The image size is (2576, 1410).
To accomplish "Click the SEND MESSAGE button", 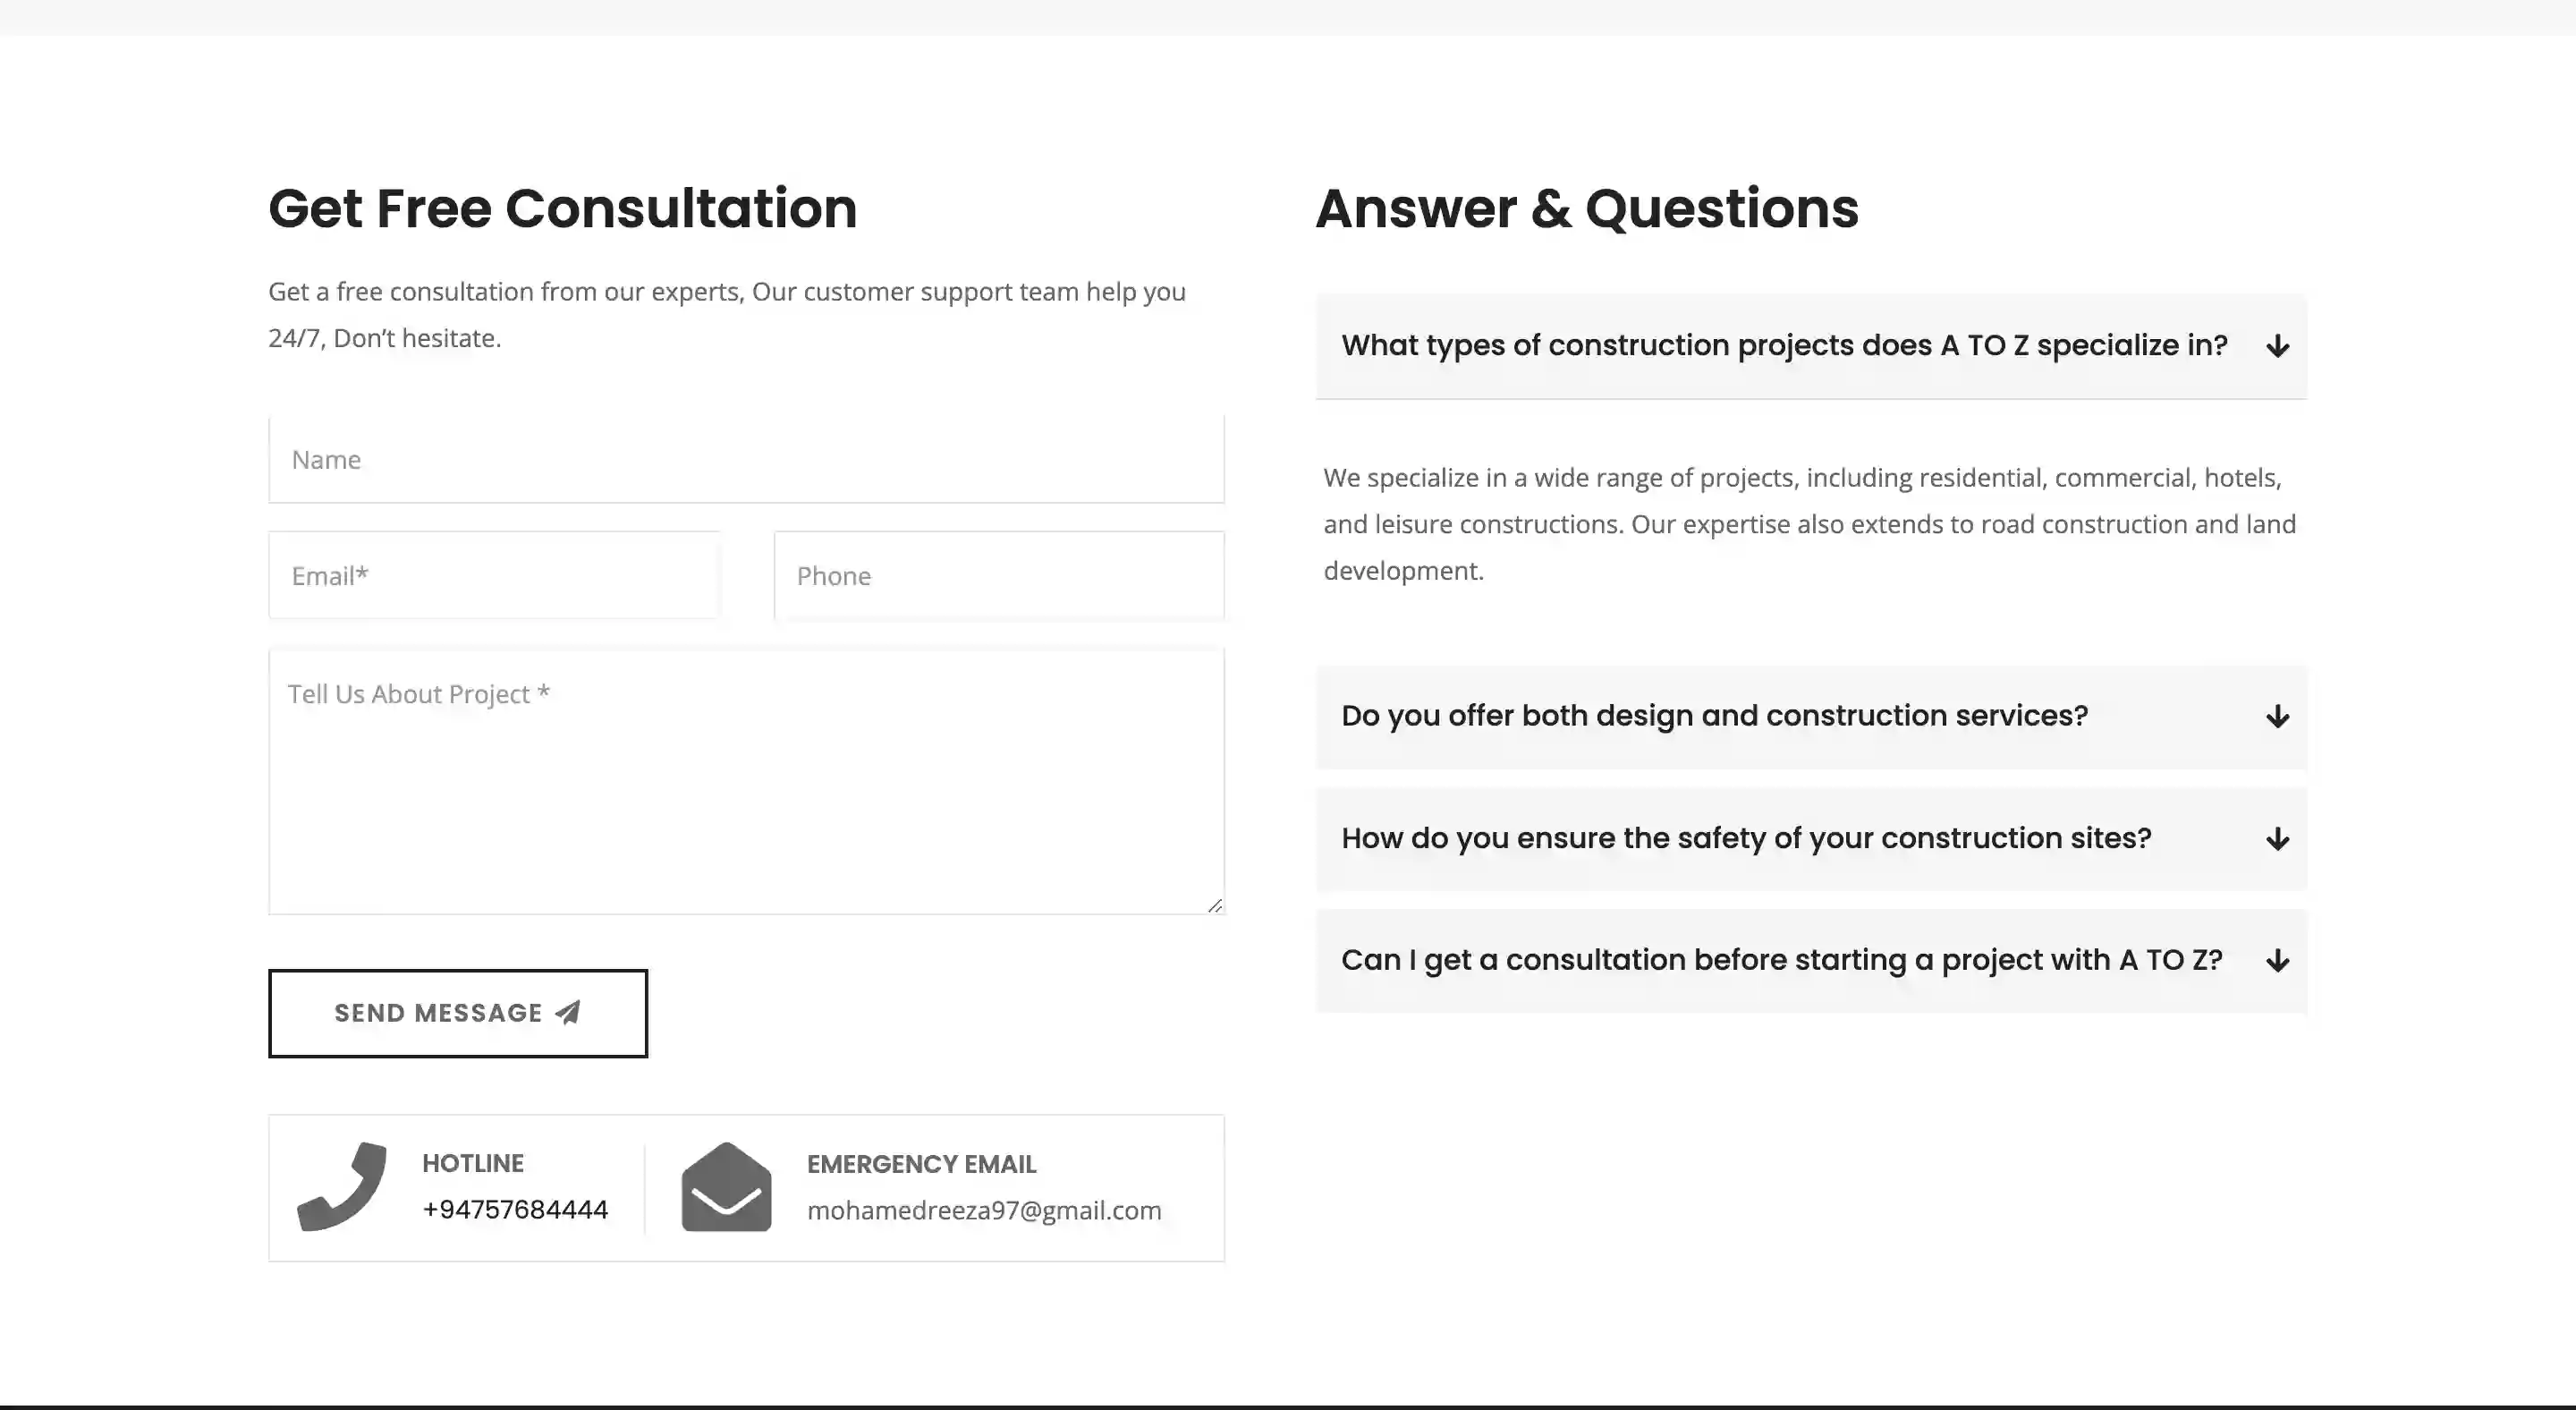I will (x=456, y=1013).
